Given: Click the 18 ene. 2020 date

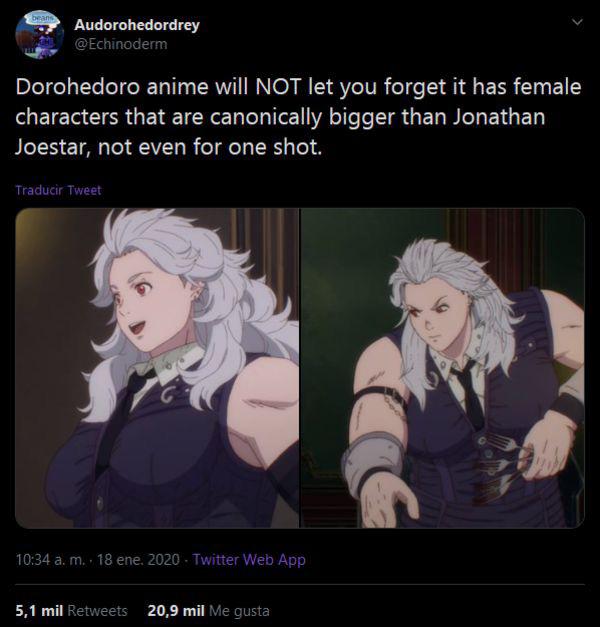Looking at the screenshot, I should coord(138,559).
